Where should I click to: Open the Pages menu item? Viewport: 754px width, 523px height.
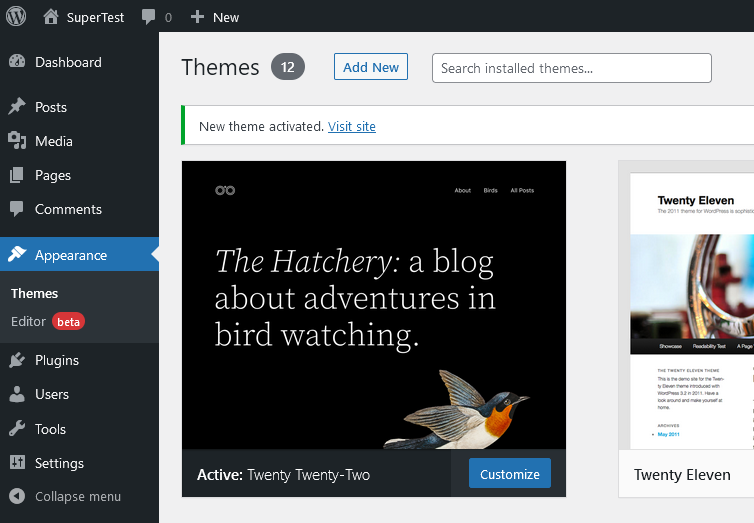point(53,175)
